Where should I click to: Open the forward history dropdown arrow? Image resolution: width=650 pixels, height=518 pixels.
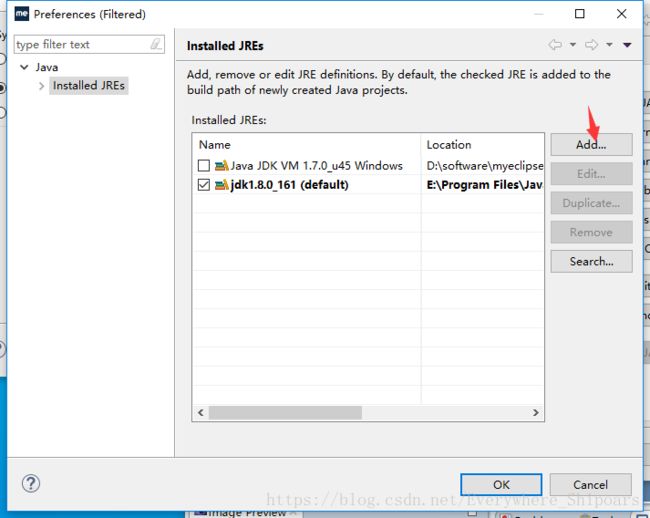coord(609,44)
